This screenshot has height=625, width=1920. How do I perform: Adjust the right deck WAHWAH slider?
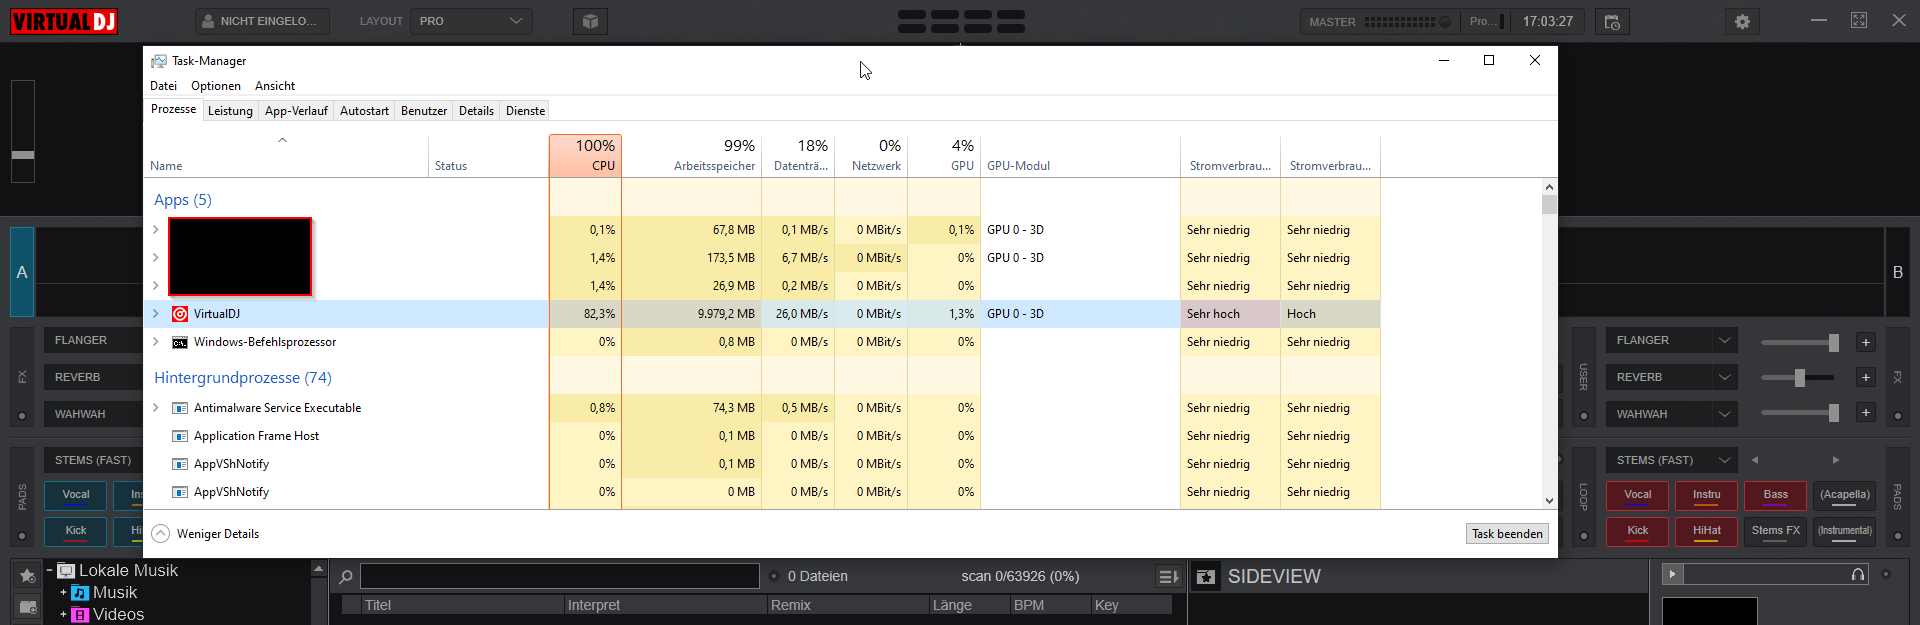pyautogui.click(x=1800, y=413)
